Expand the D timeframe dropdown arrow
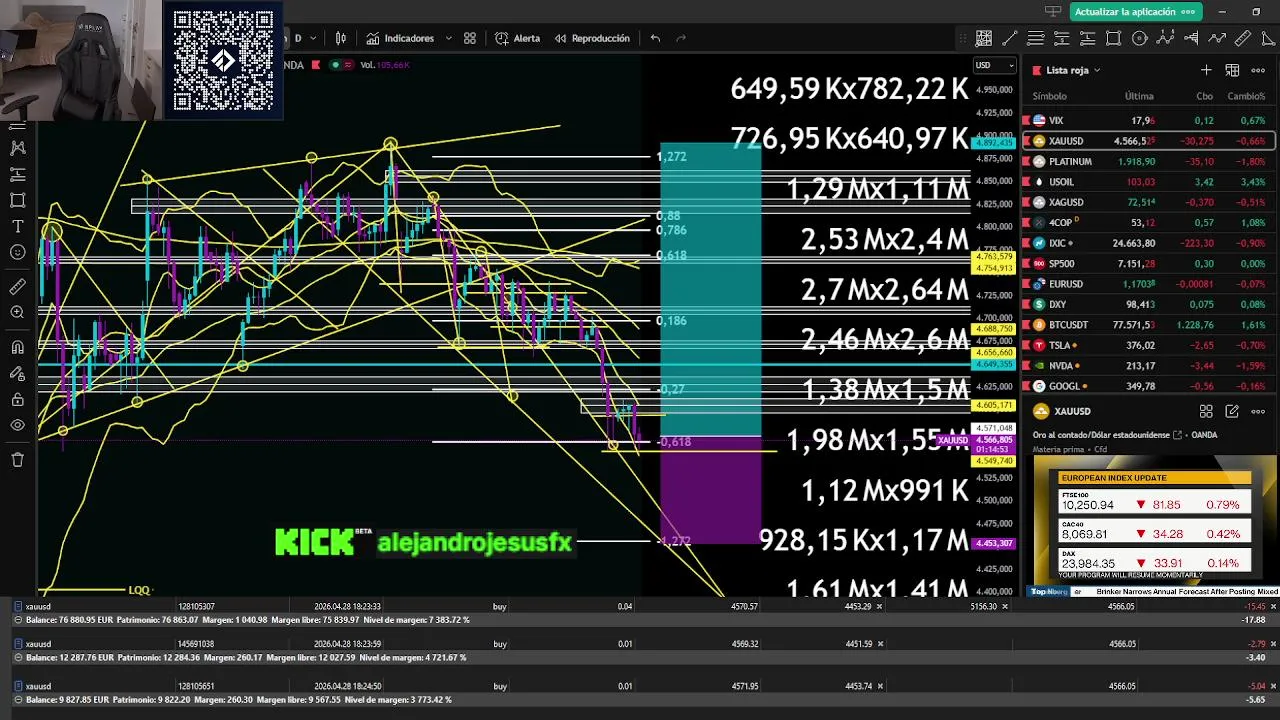Screen dimensions: 1280x720 pos(313,38)
